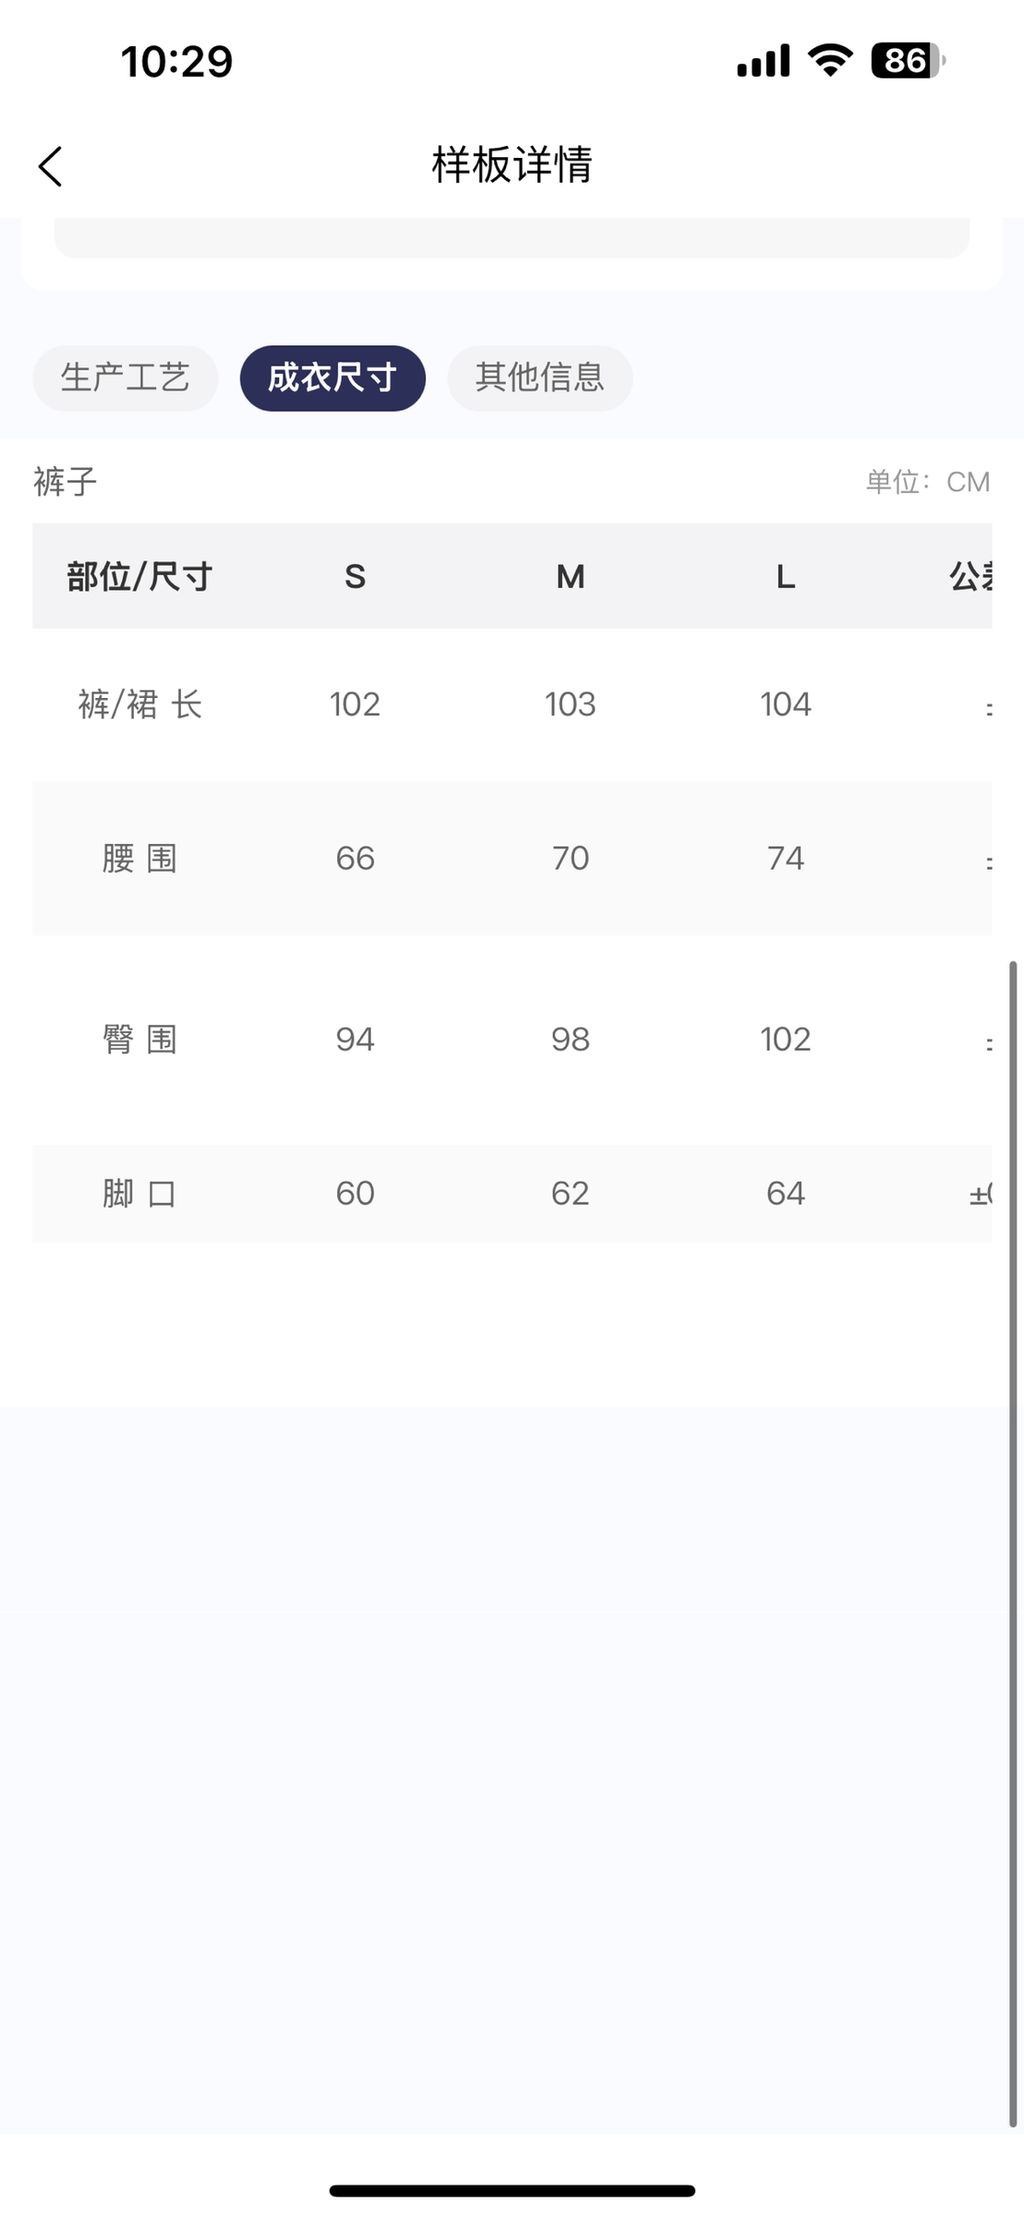Screen dimensions: 1024x2216
Task: Tap the 部位/尺寸 column header
Action: point(139,577)
